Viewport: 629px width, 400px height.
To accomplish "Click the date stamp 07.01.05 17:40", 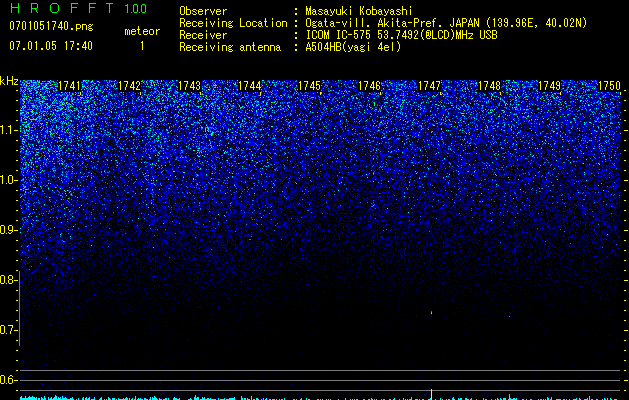I will 51,46.
